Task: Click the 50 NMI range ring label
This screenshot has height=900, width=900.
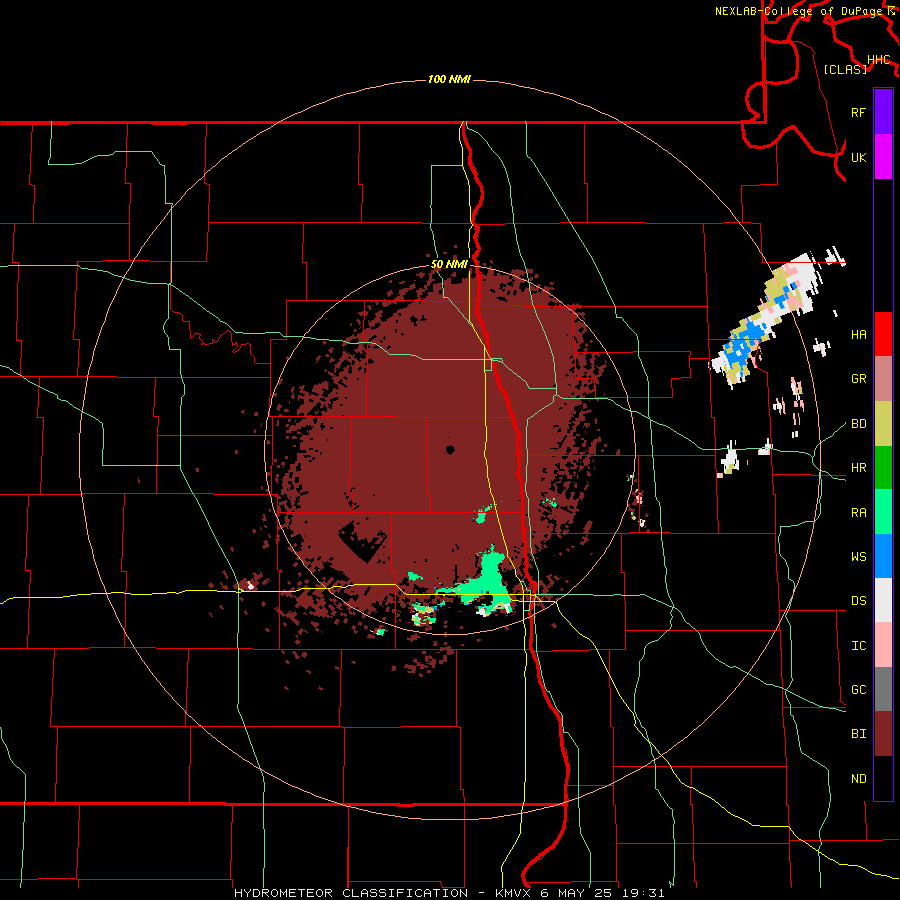Action: tap(449, 264)
